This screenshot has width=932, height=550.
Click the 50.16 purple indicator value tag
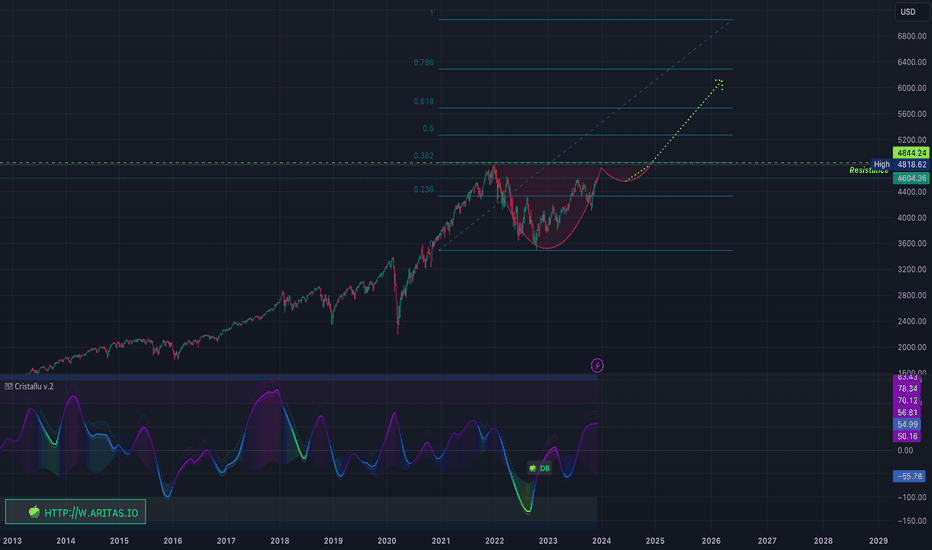907,436
